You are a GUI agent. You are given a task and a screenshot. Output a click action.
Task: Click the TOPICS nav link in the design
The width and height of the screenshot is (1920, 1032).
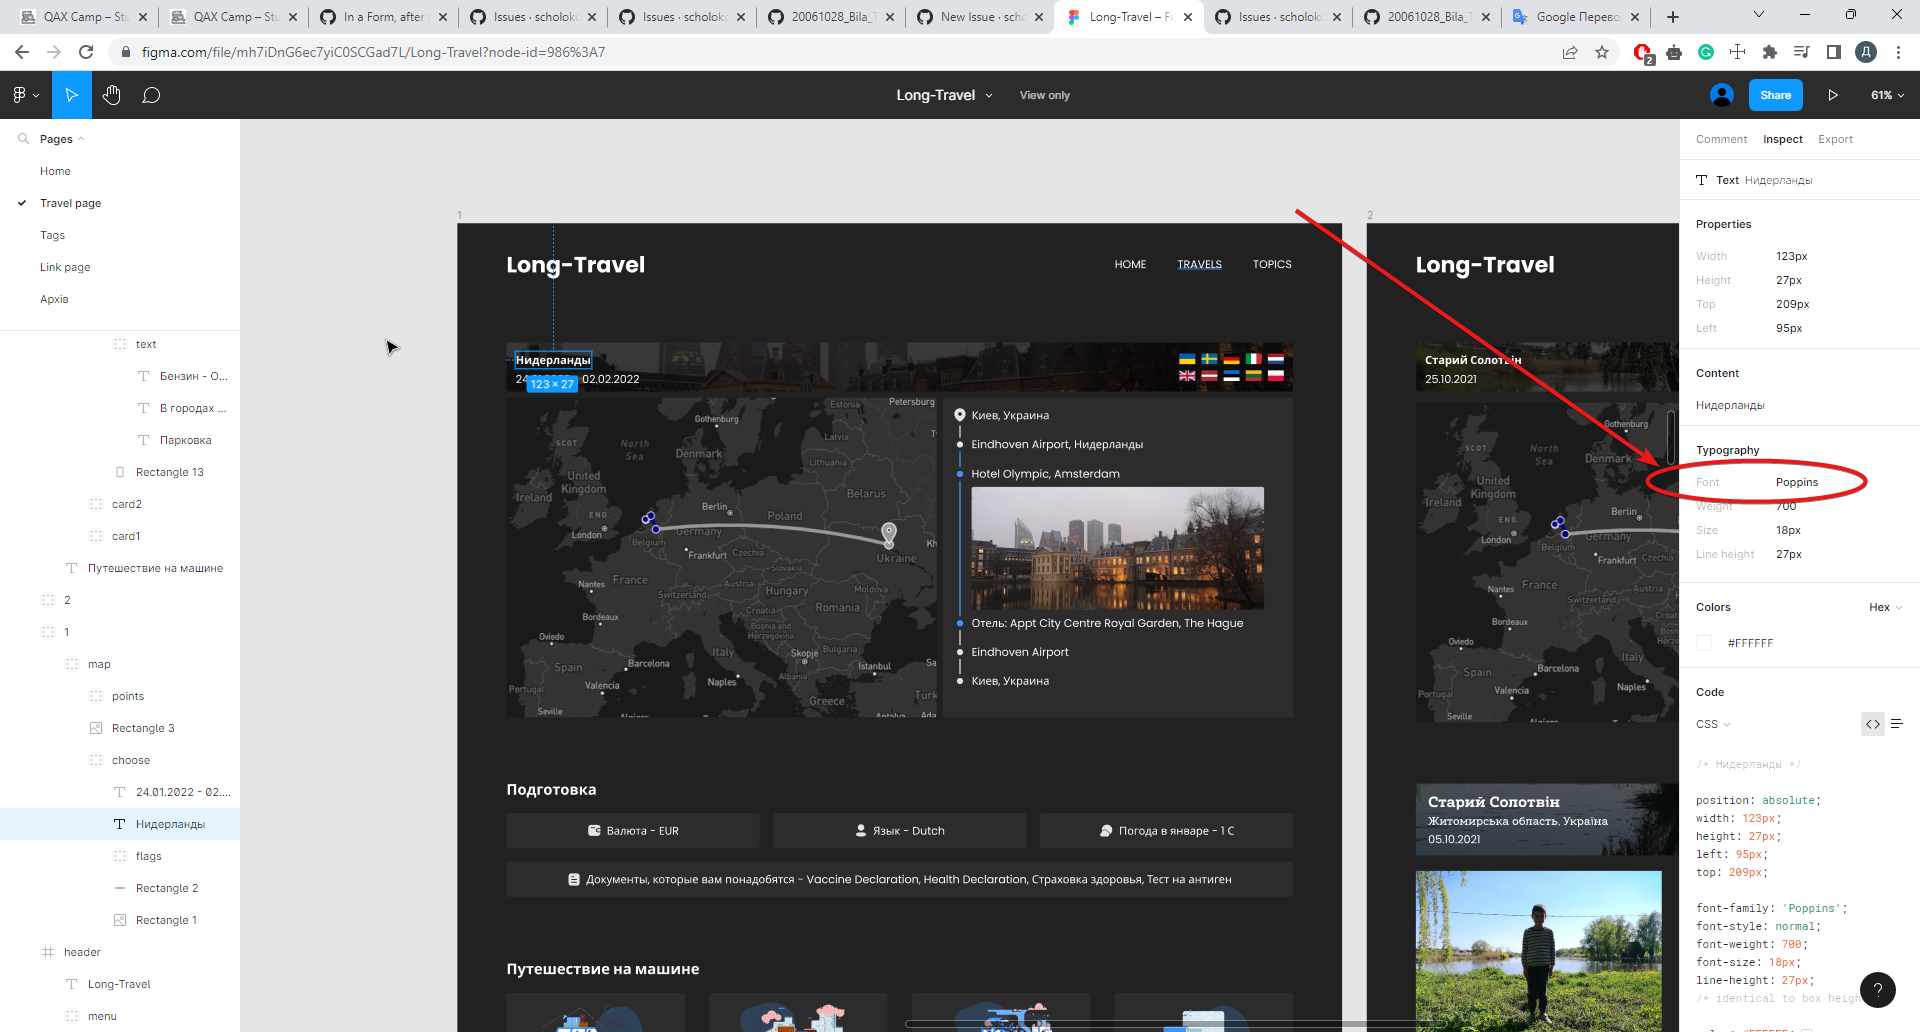(x=1272, y=264)
